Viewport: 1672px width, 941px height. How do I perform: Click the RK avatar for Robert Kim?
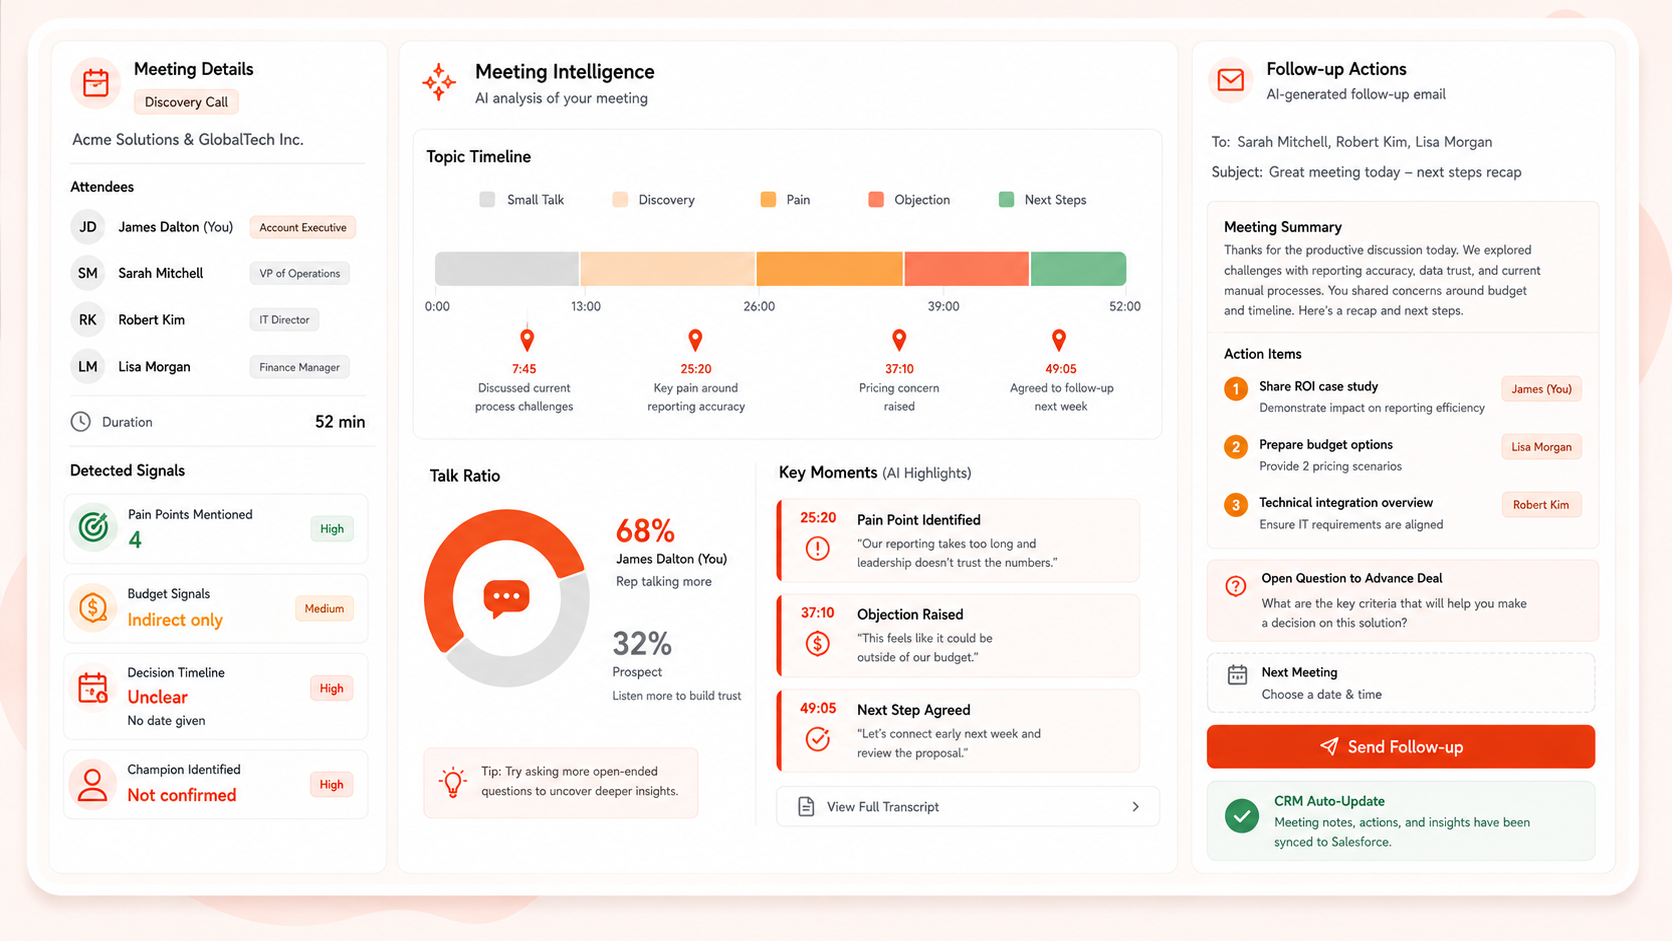(88, 320)
